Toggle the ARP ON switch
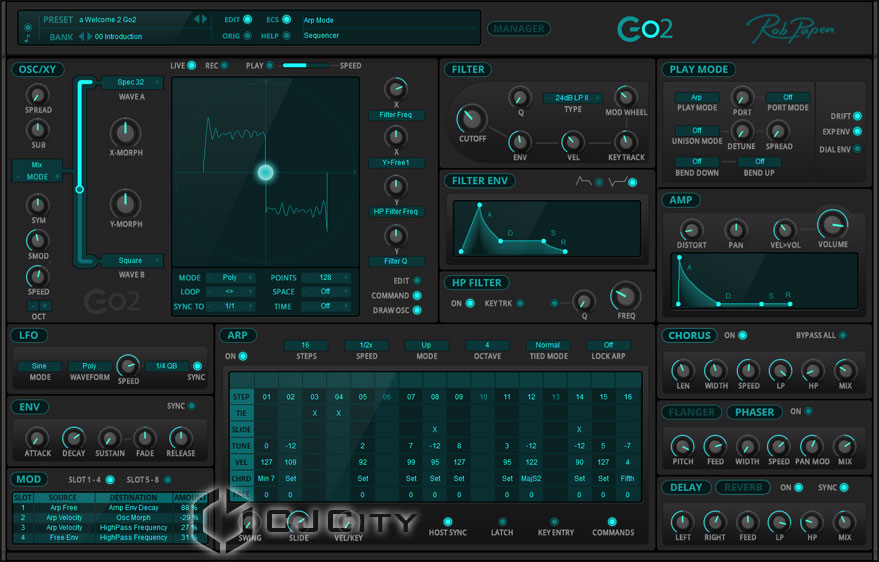 tap(243, 356)
